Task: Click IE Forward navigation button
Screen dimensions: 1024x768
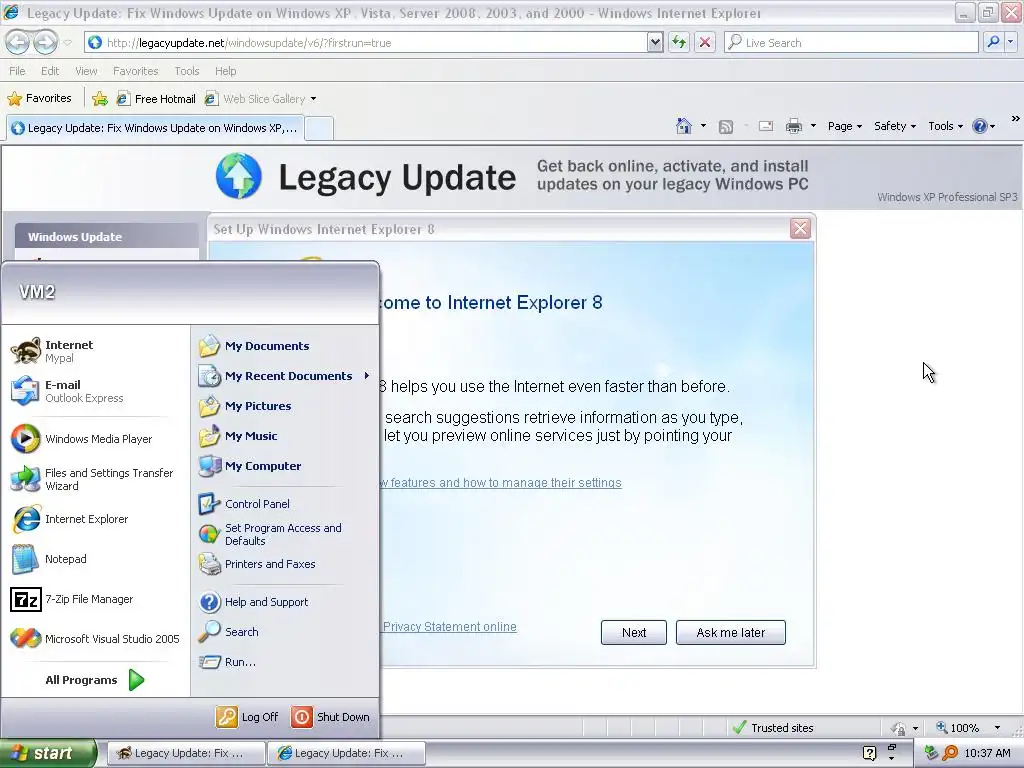Action: click(x=45, y=42)
